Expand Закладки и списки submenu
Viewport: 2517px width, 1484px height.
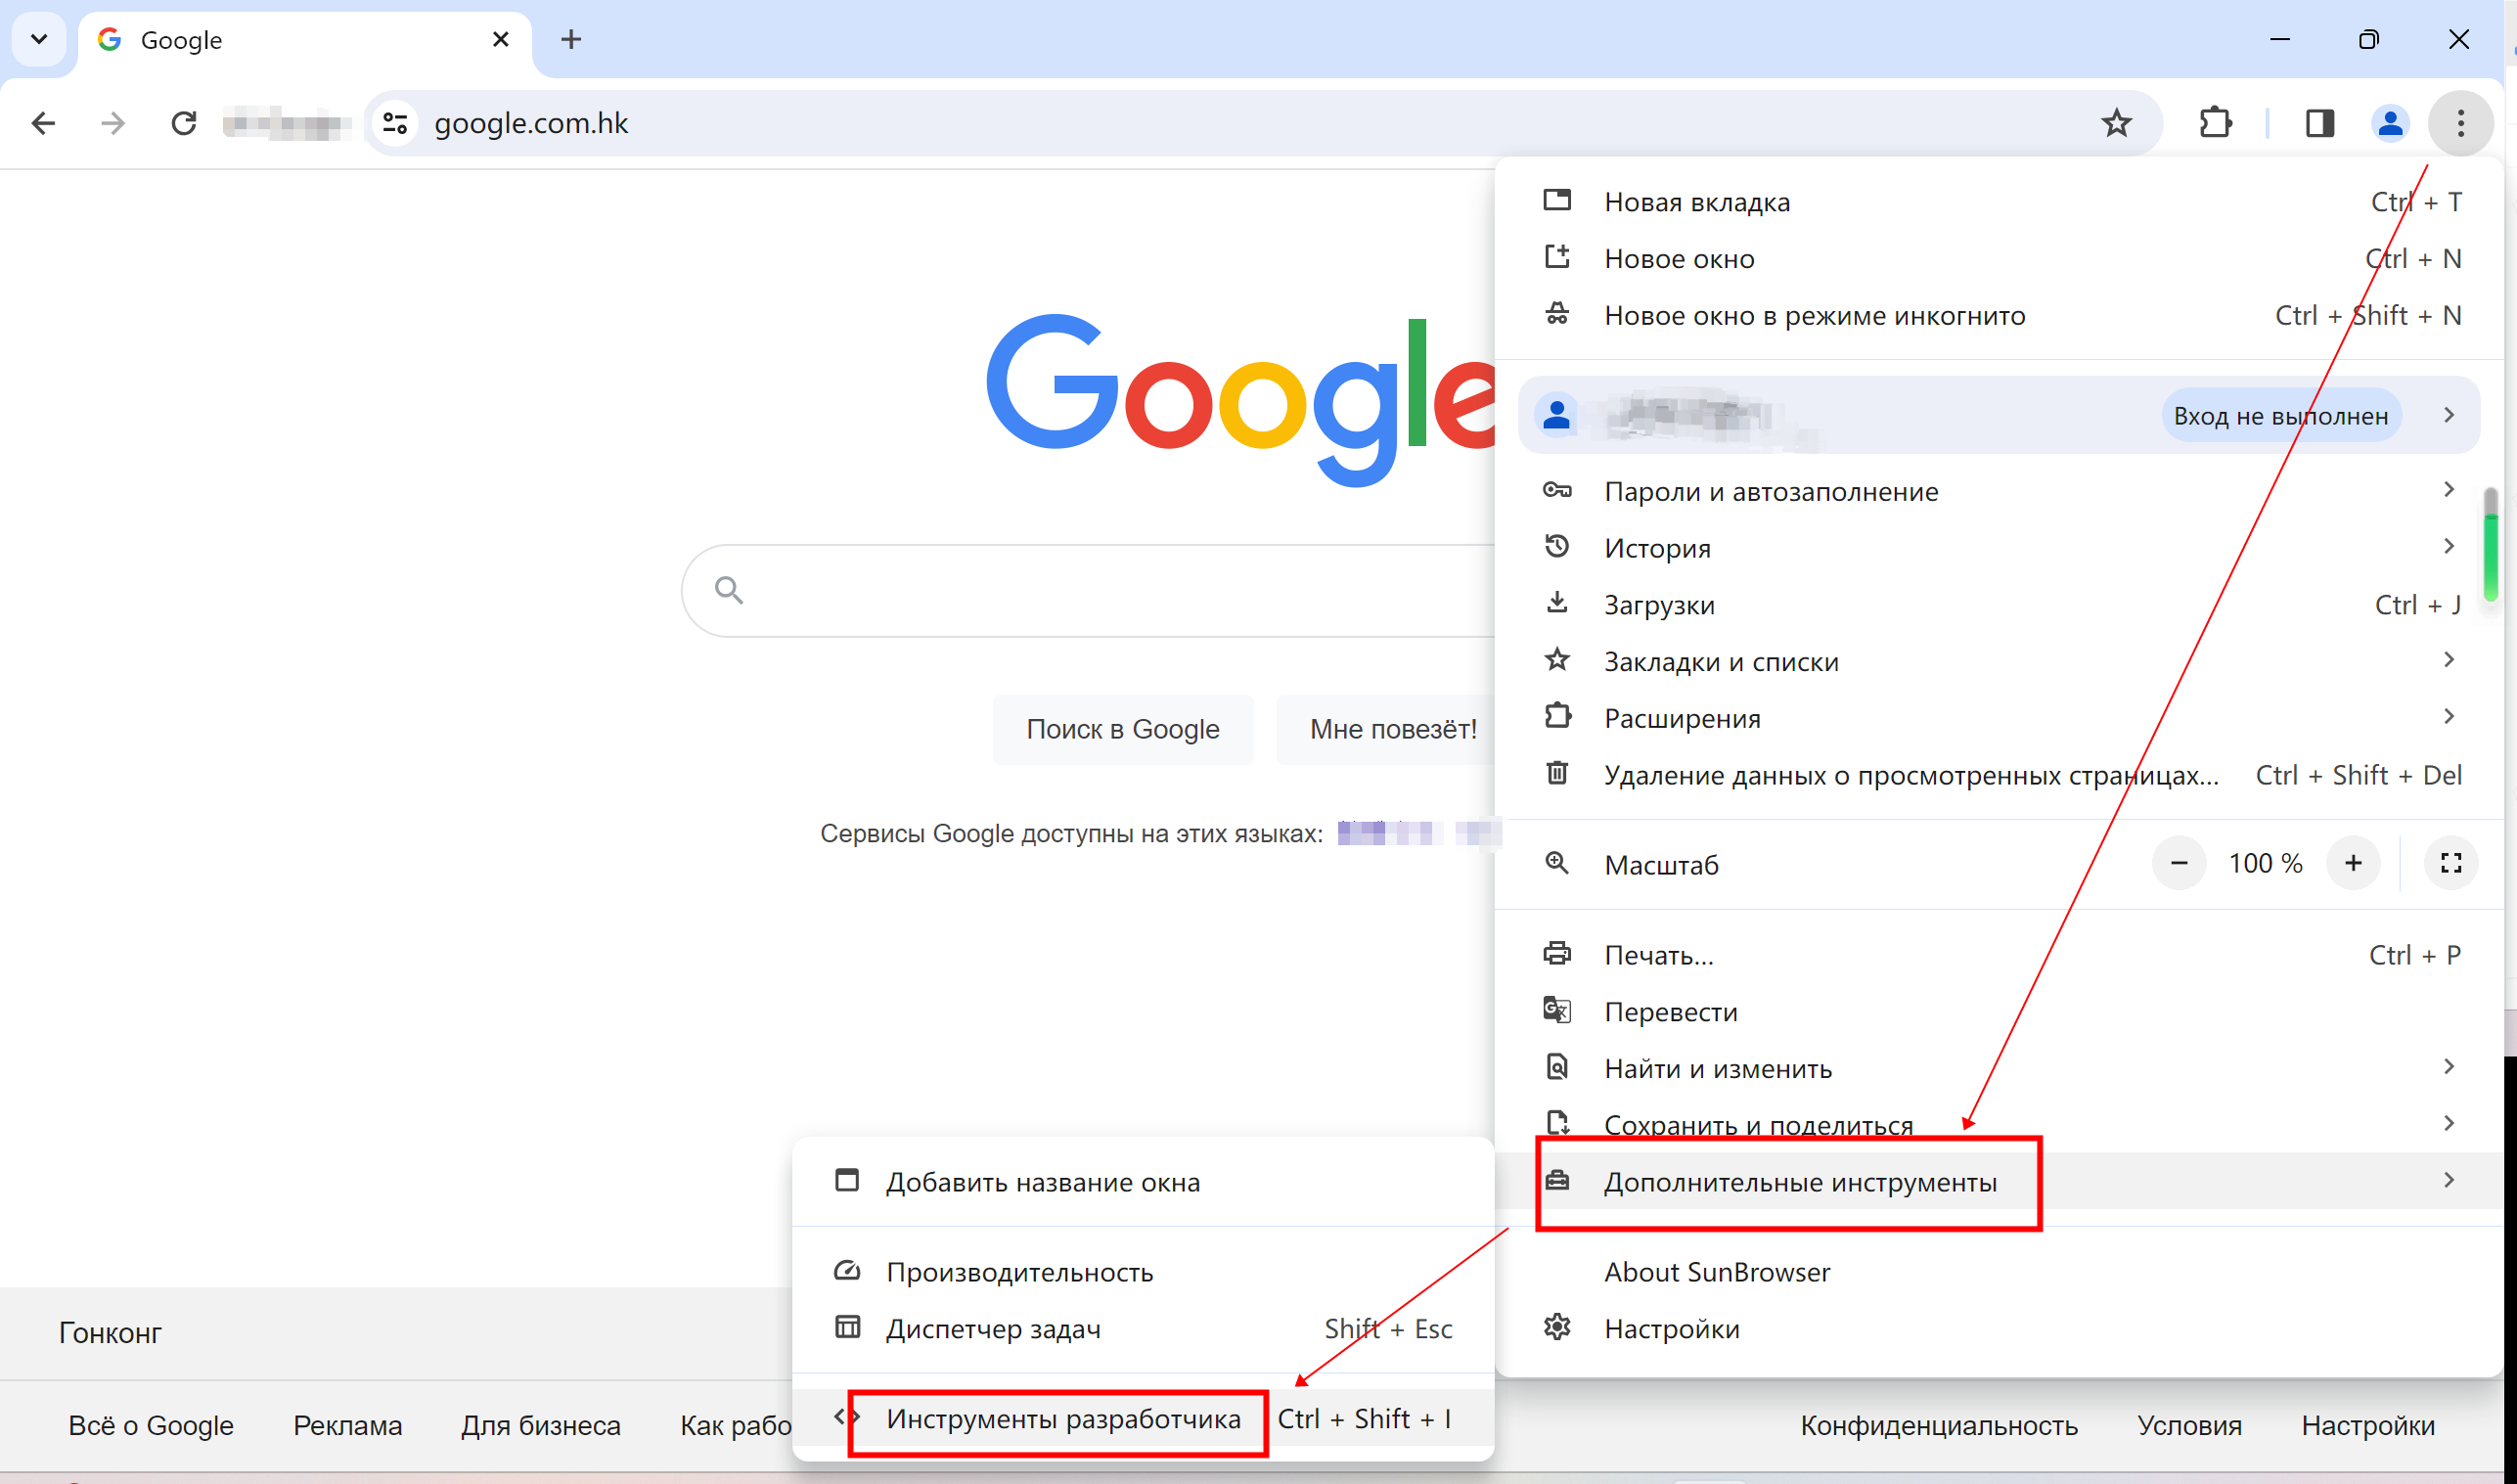1998,662
